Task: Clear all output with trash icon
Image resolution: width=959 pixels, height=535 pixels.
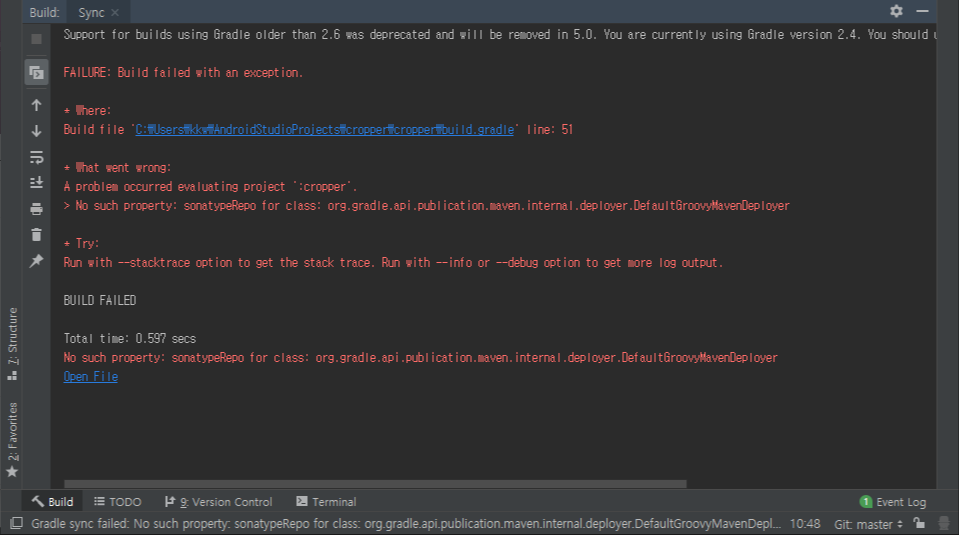Action: tap(36, 235)
